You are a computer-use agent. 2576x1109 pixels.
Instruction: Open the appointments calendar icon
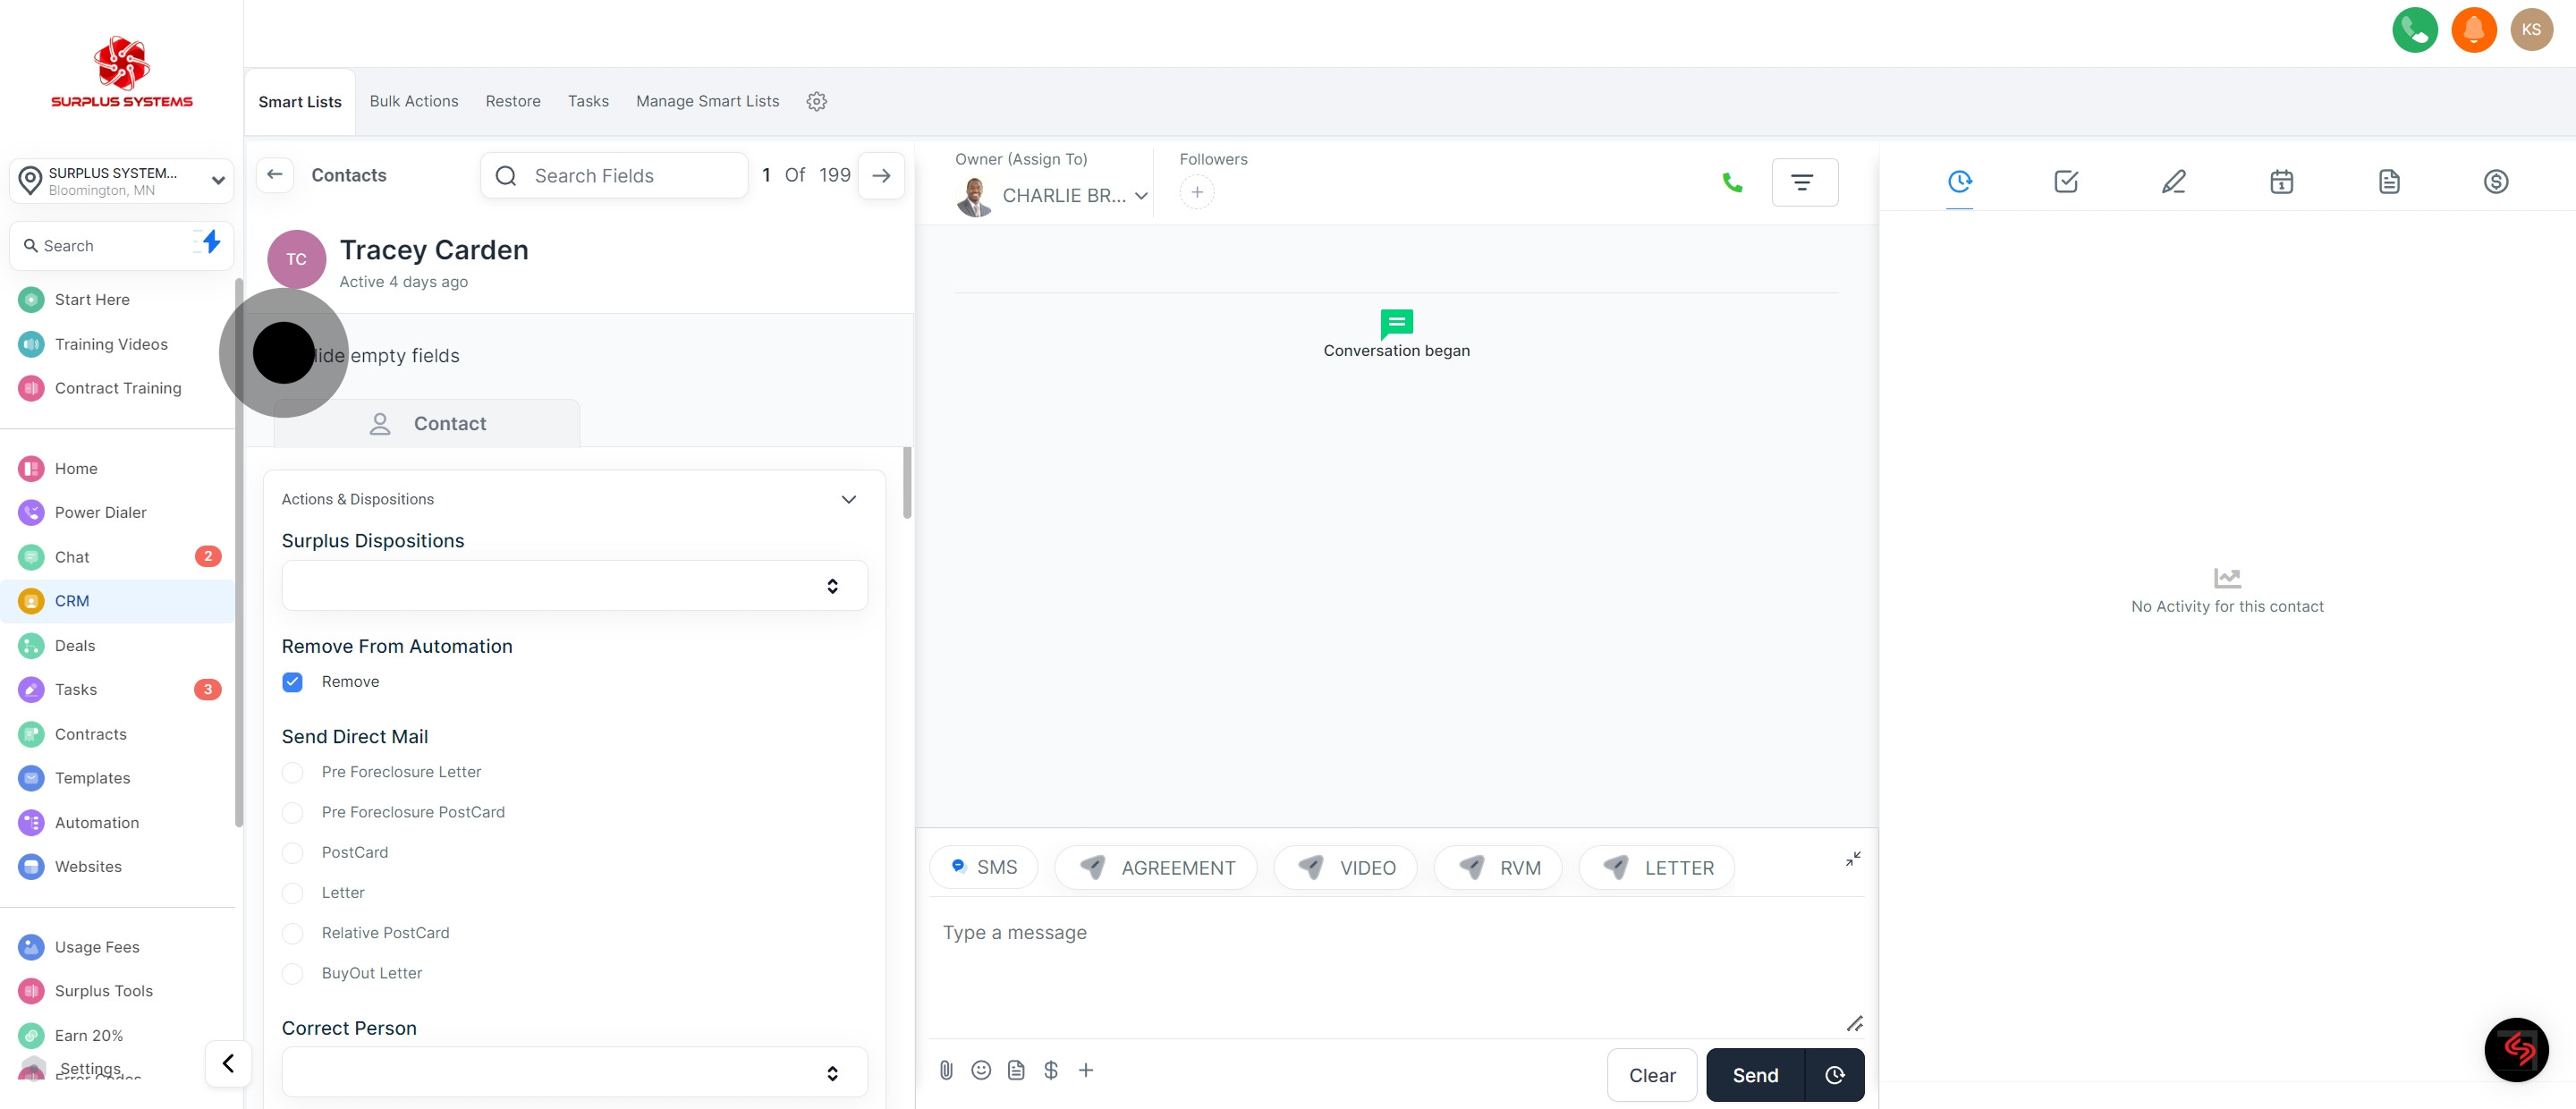tap(2281, 182)
